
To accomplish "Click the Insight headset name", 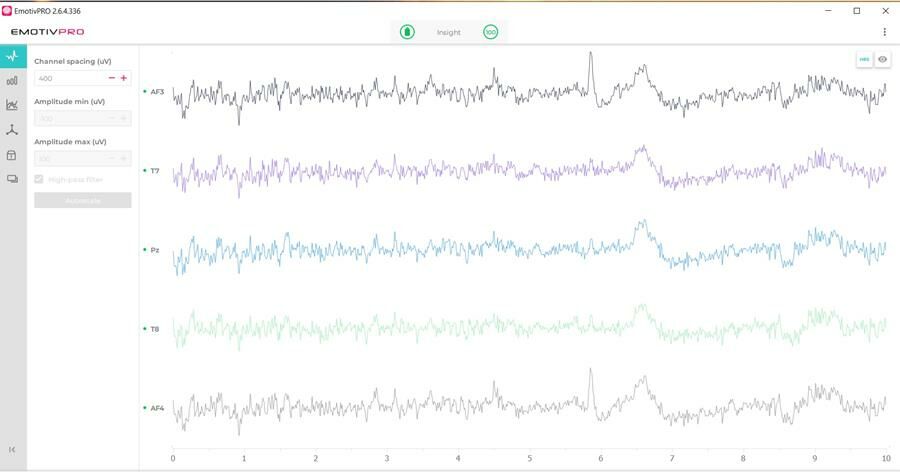I will click(x=449, y=32).
